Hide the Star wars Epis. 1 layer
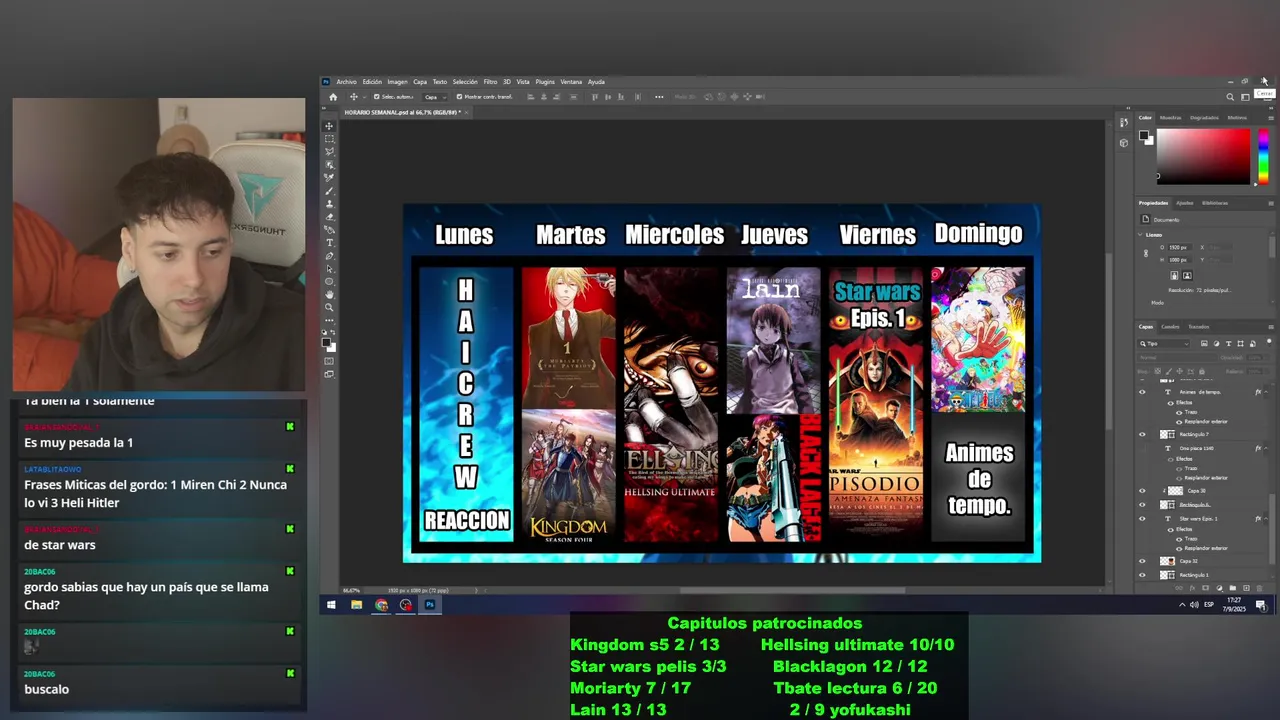This screenshot has width=1280, height=720. pos(1142,519)
